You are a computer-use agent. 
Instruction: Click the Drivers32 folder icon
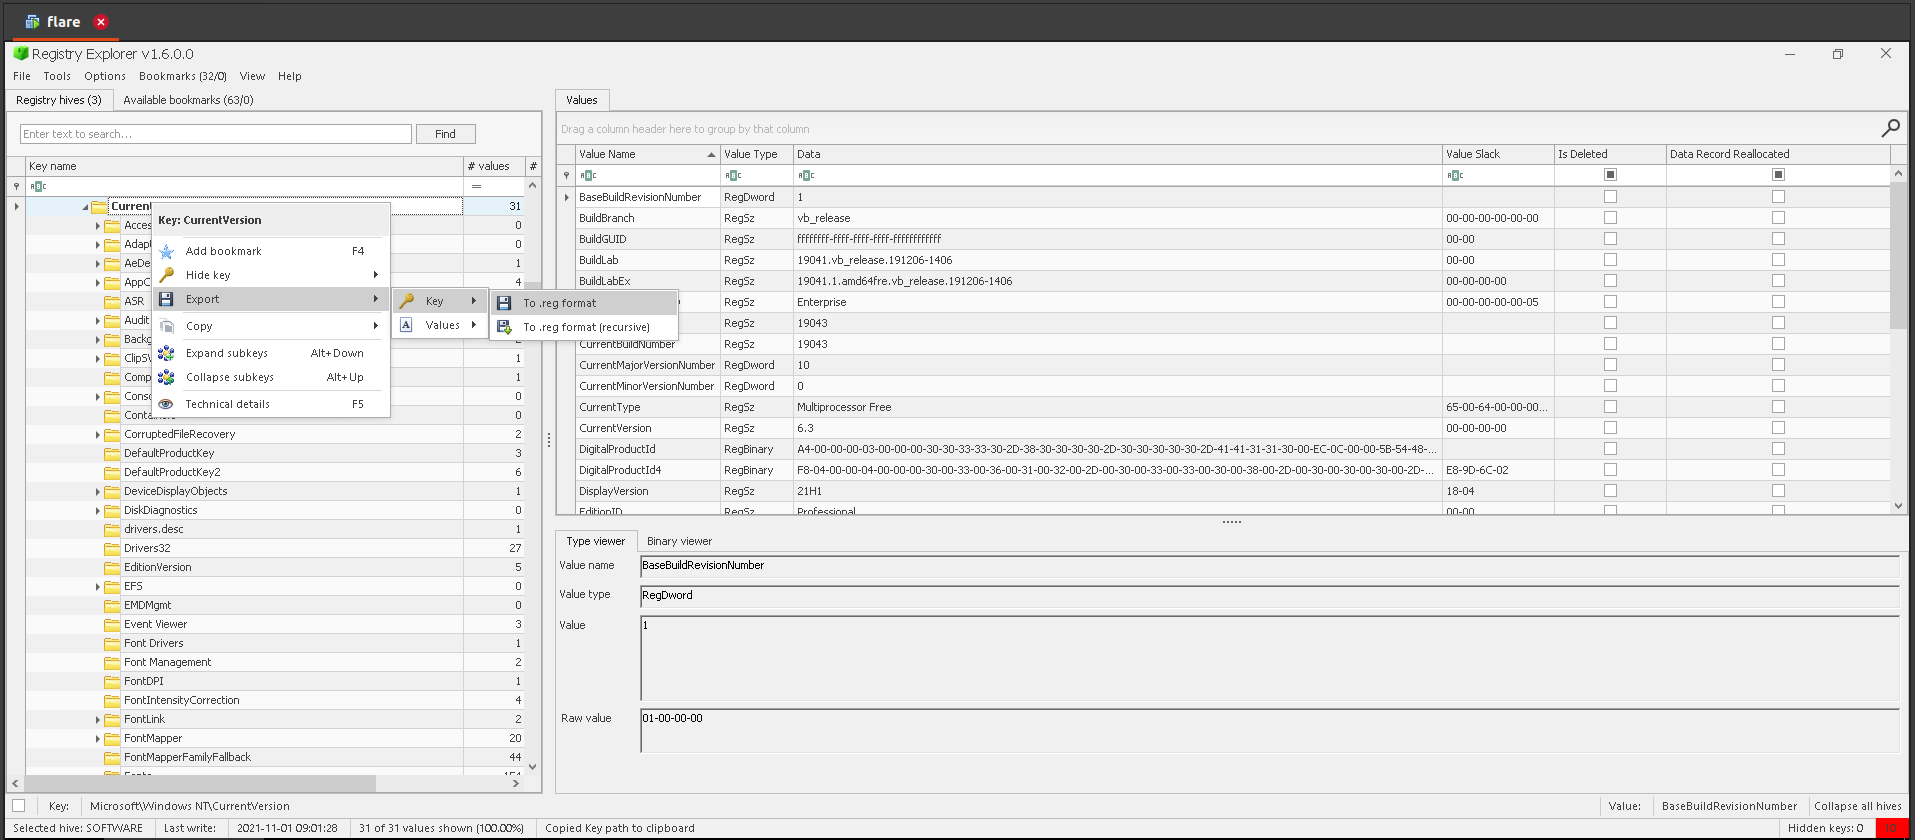112,548
